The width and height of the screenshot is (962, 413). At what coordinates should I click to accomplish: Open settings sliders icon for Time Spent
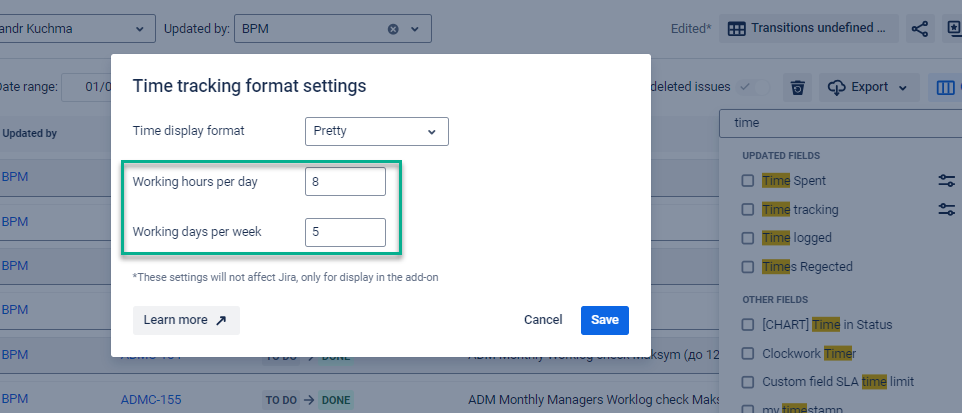(x=947, y=181)
